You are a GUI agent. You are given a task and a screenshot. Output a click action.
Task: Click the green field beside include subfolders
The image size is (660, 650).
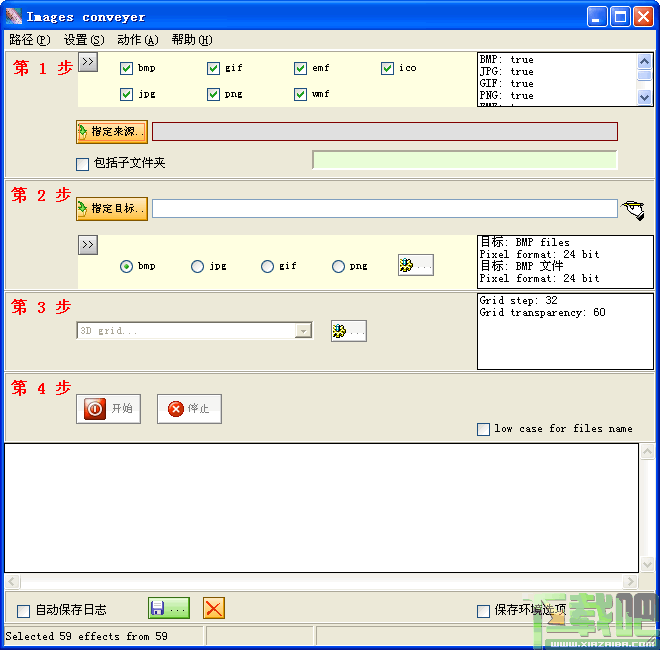pyautogui.click(x=465, y=160)
